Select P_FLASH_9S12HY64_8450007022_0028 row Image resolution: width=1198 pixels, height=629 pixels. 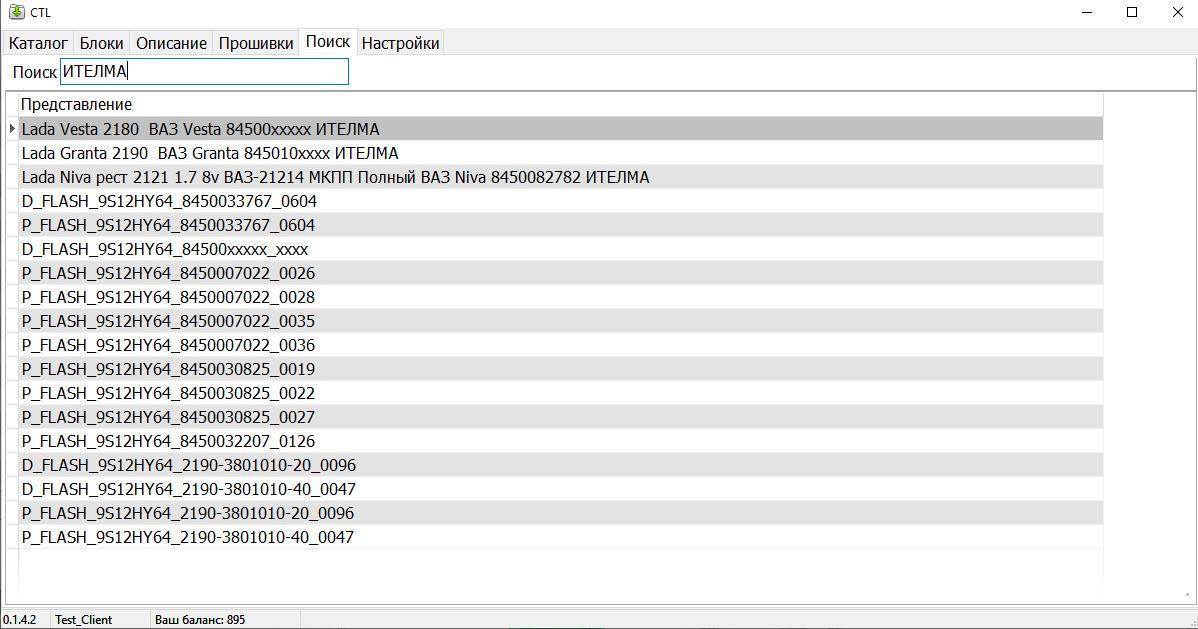[x=561, y=297]
